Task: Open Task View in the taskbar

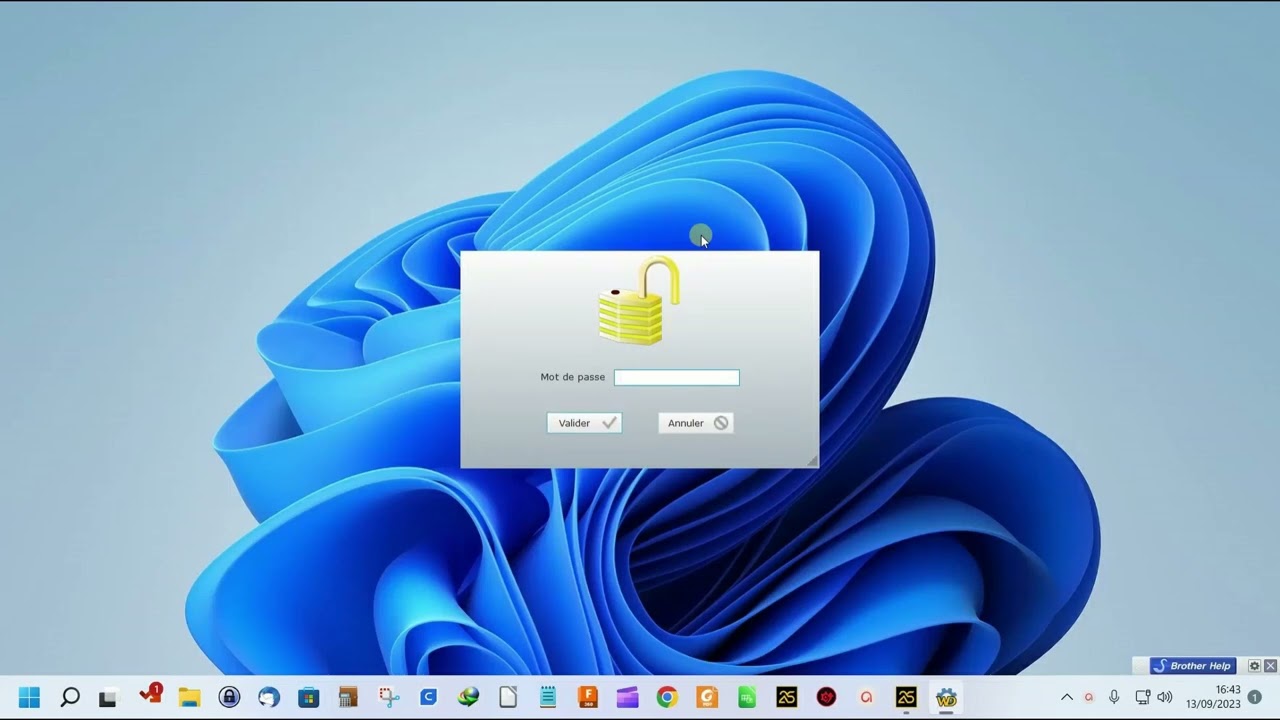Action: [108, 697]
